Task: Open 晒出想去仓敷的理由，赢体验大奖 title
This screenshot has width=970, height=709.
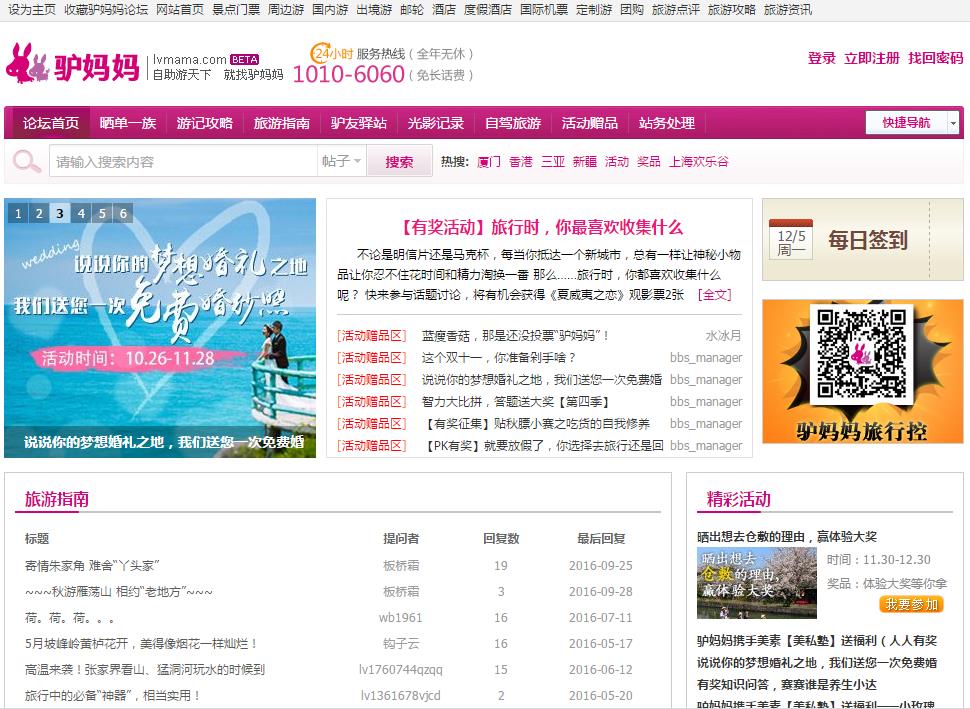Action: click(x=787, y=536)
